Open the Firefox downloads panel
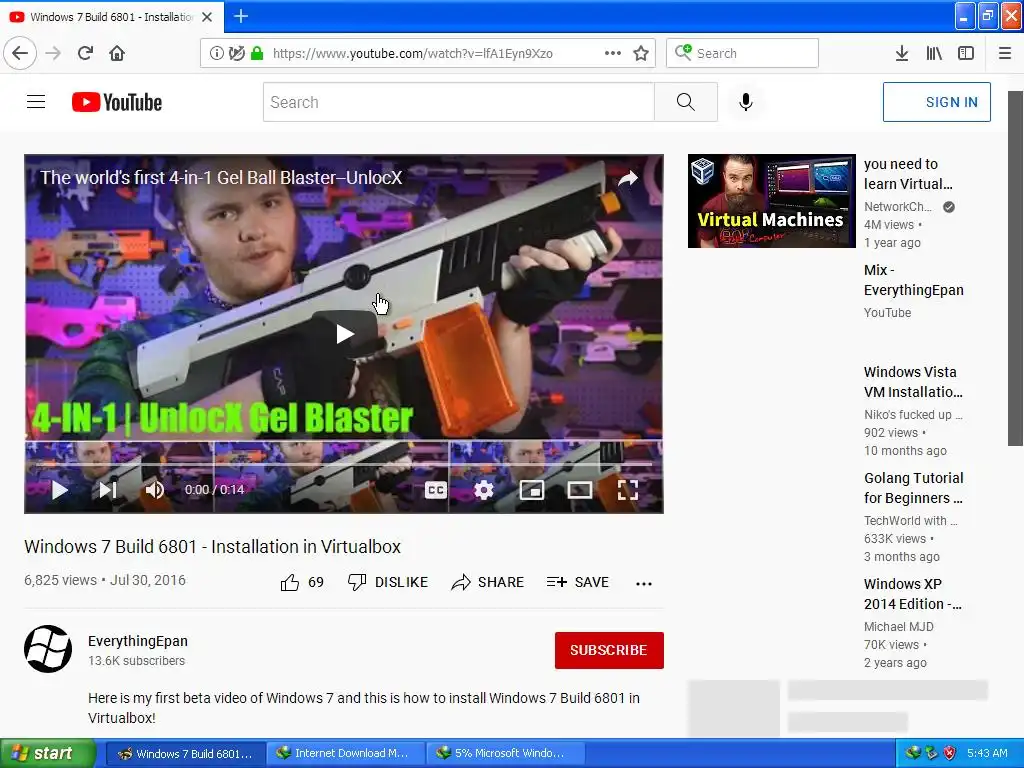 [902, 54]
